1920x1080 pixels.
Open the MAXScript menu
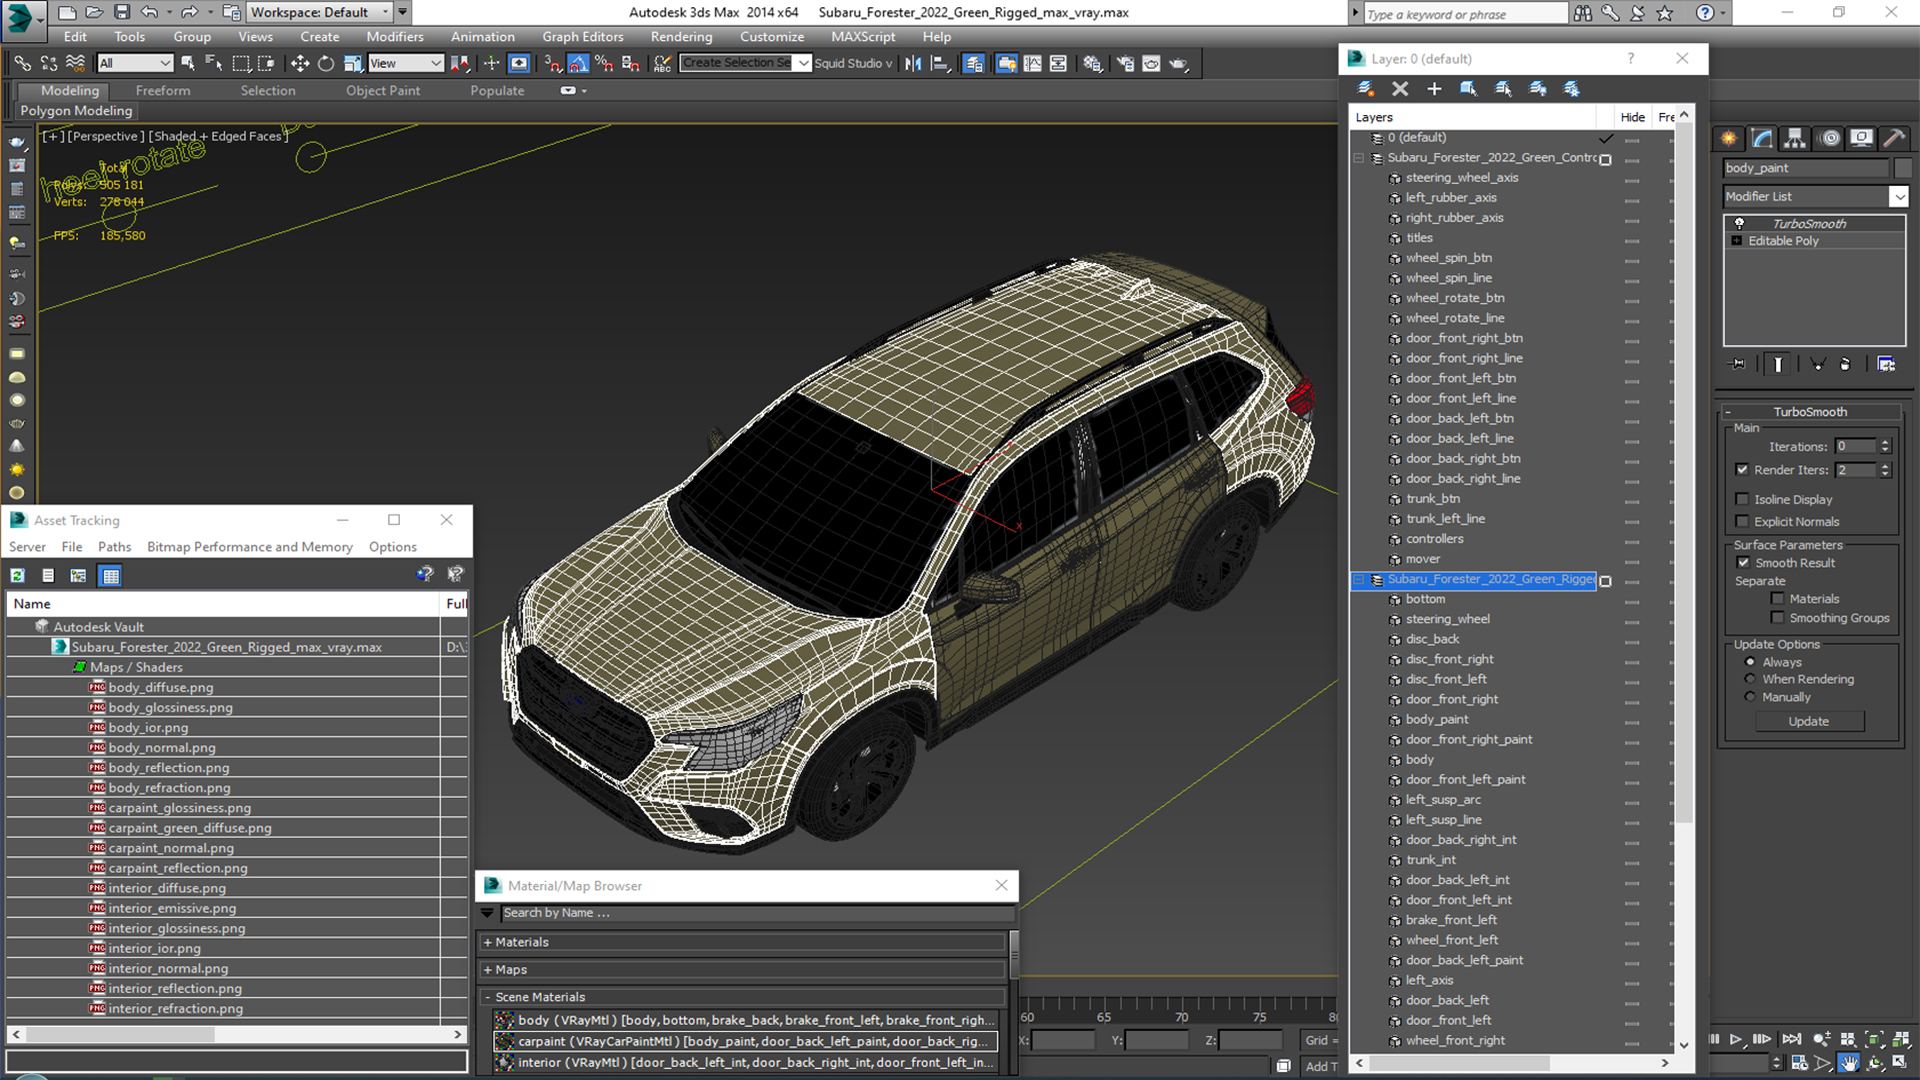tap(863, 37)
